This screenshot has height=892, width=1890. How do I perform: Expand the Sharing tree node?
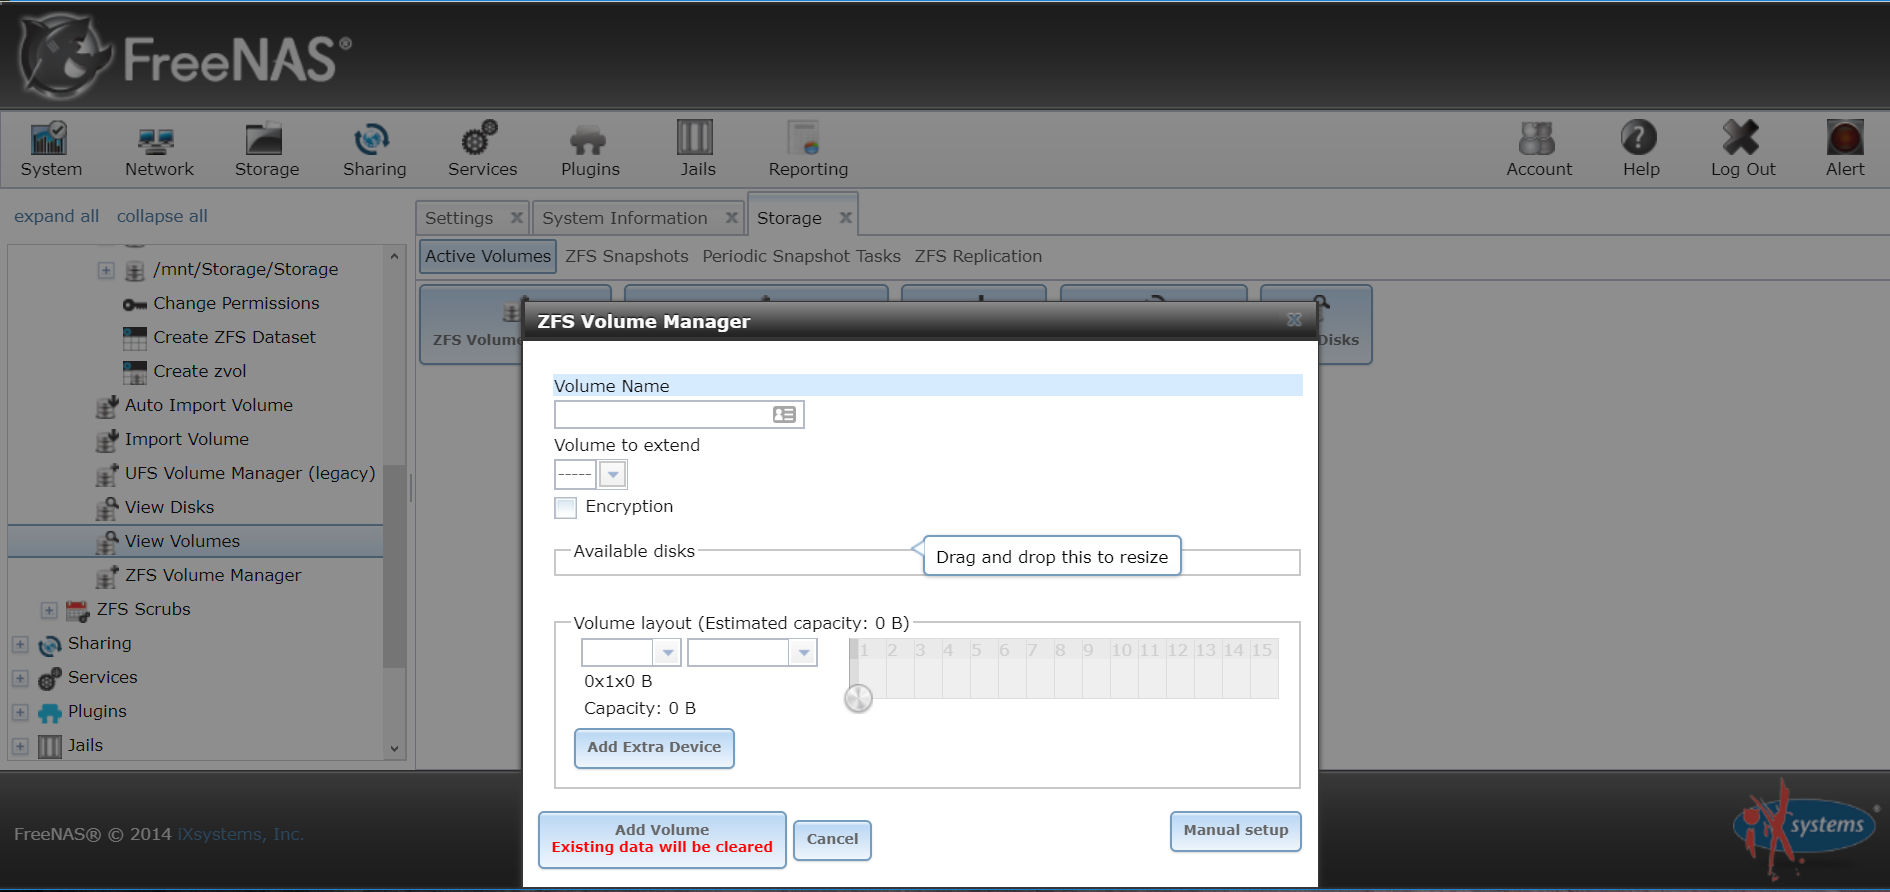pos(20,644)
